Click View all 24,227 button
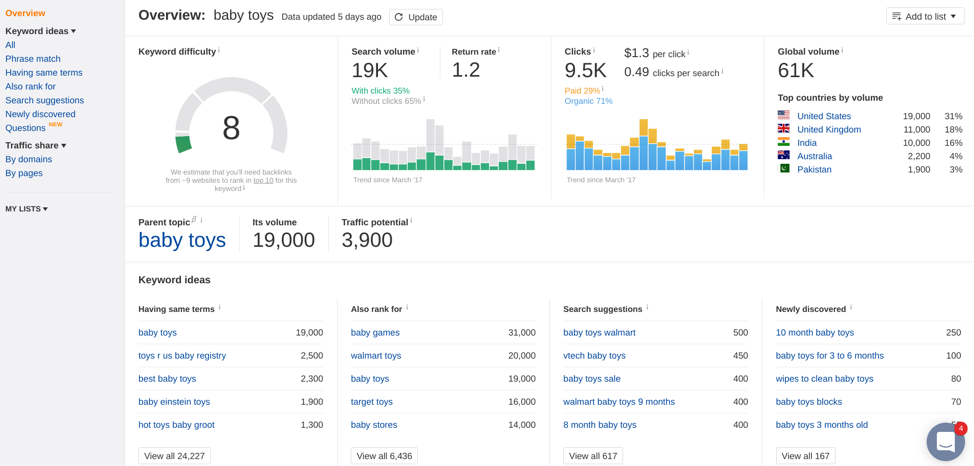The image size is (974, 466). coord(174,456)
